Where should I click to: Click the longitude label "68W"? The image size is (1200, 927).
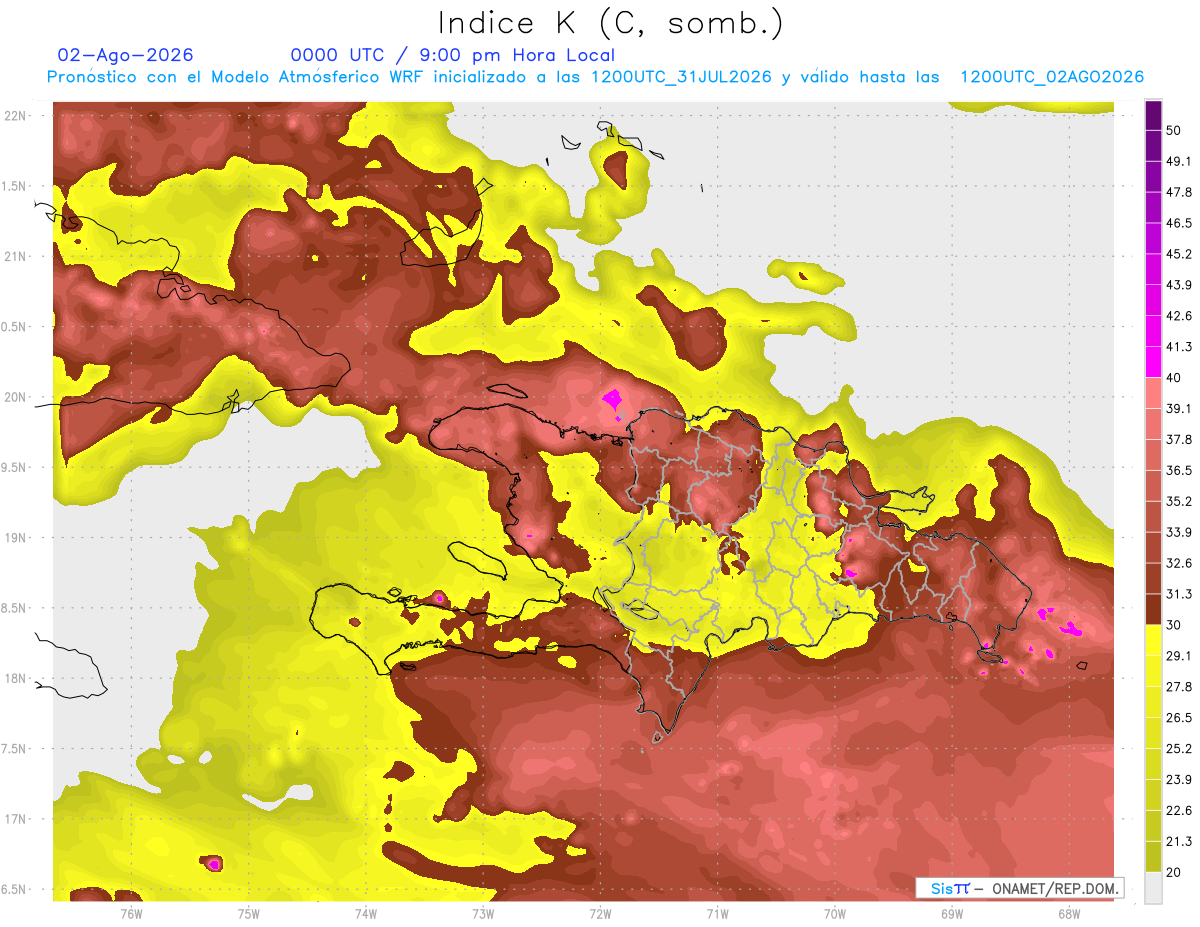coord(1068,913)
